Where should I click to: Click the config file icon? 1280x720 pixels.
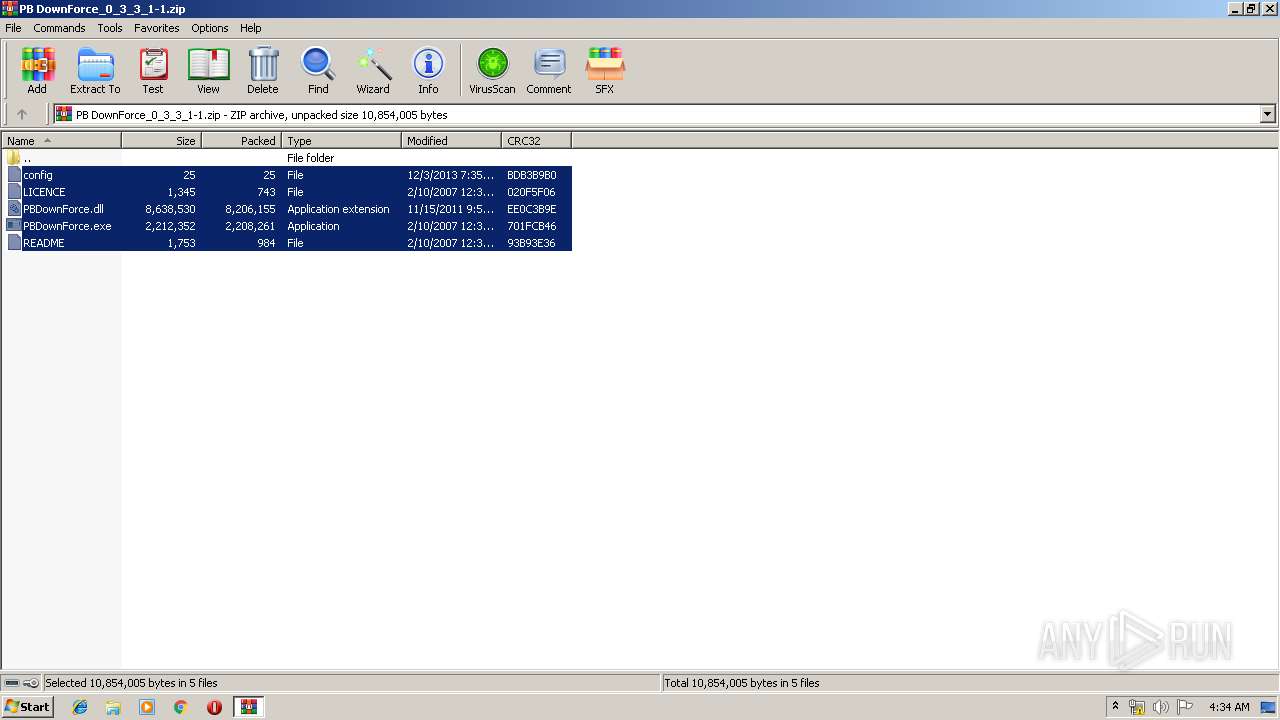(14, 175)
